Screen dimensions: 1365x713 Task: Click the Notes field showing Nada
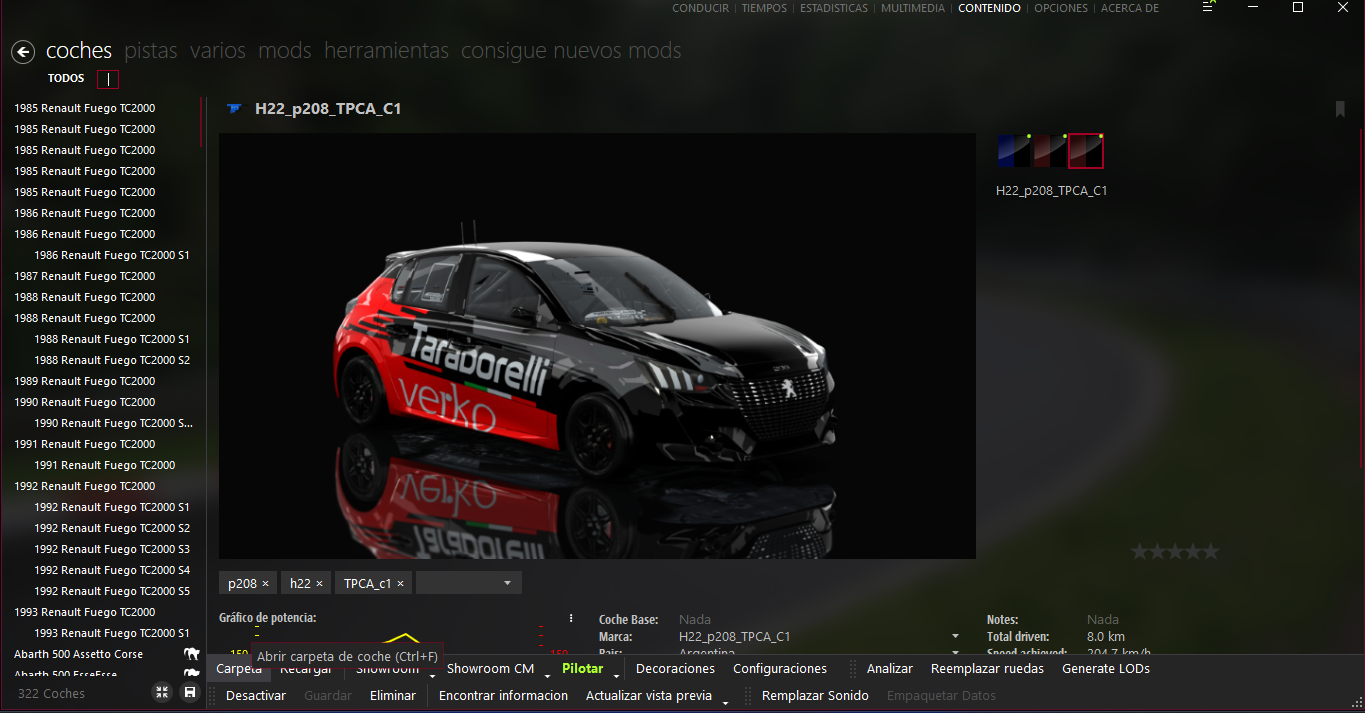click(x=1103, y=620)
